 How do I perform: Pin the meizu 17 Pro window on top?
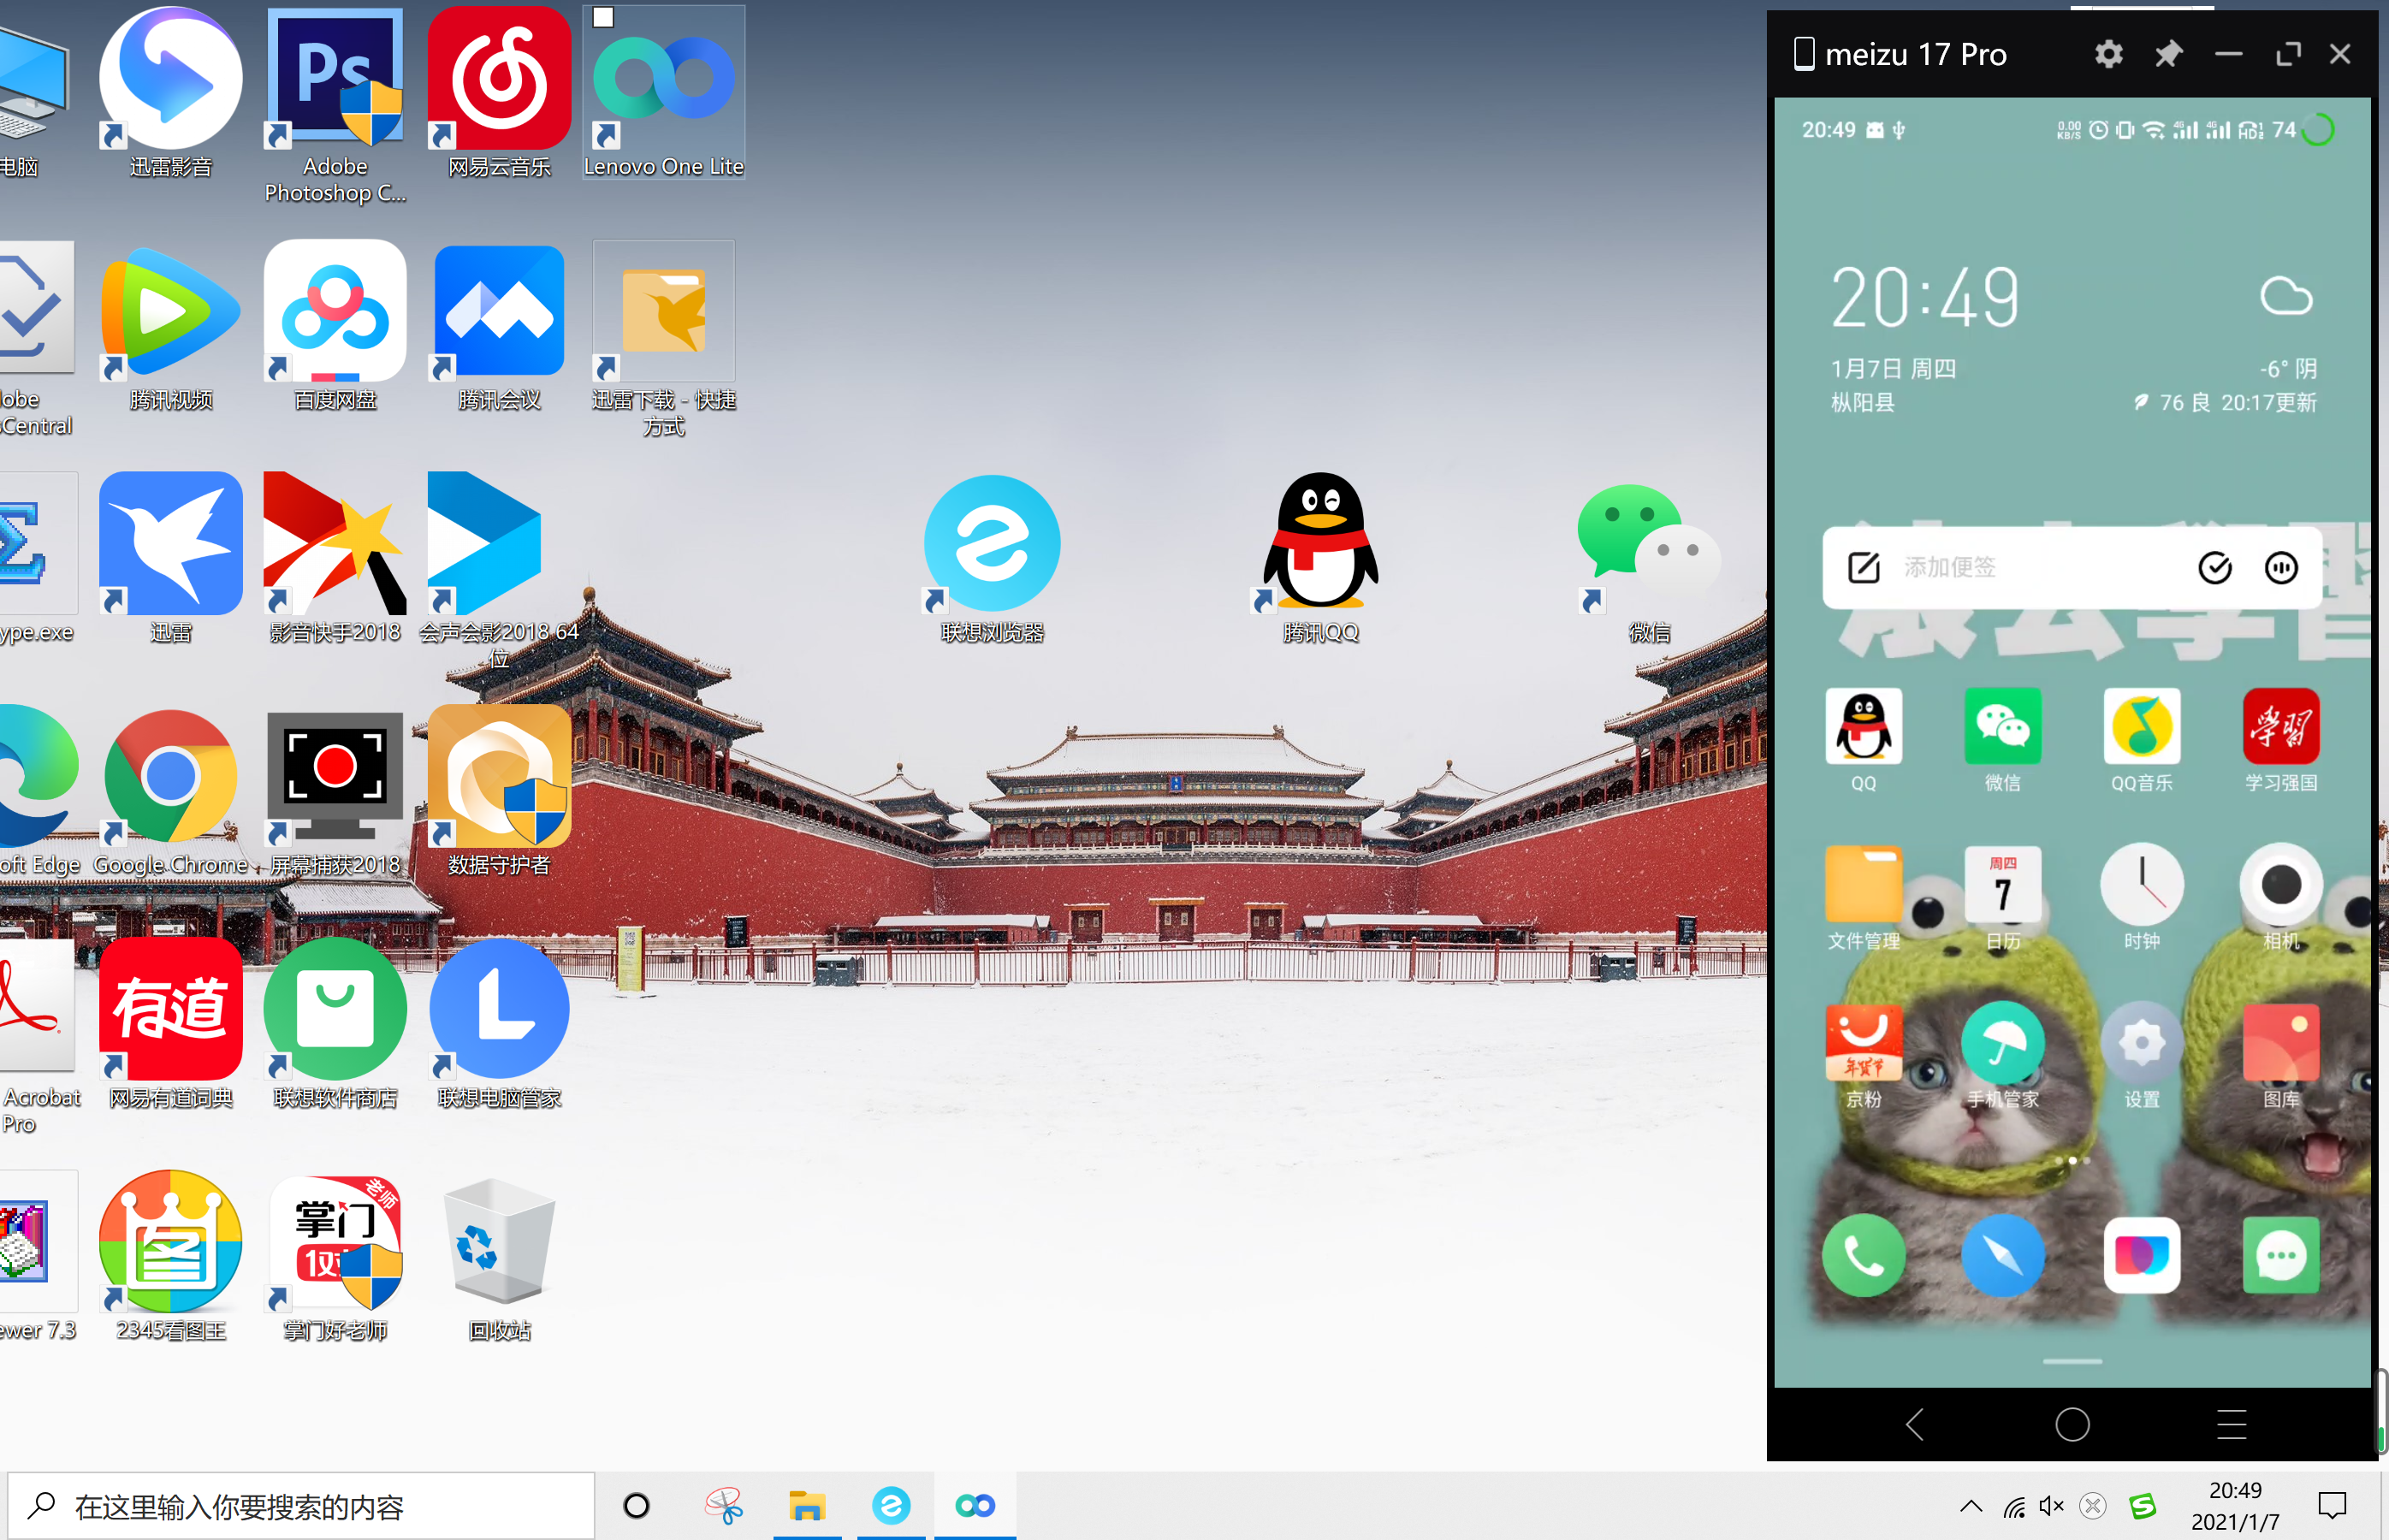pos(2168,54)
